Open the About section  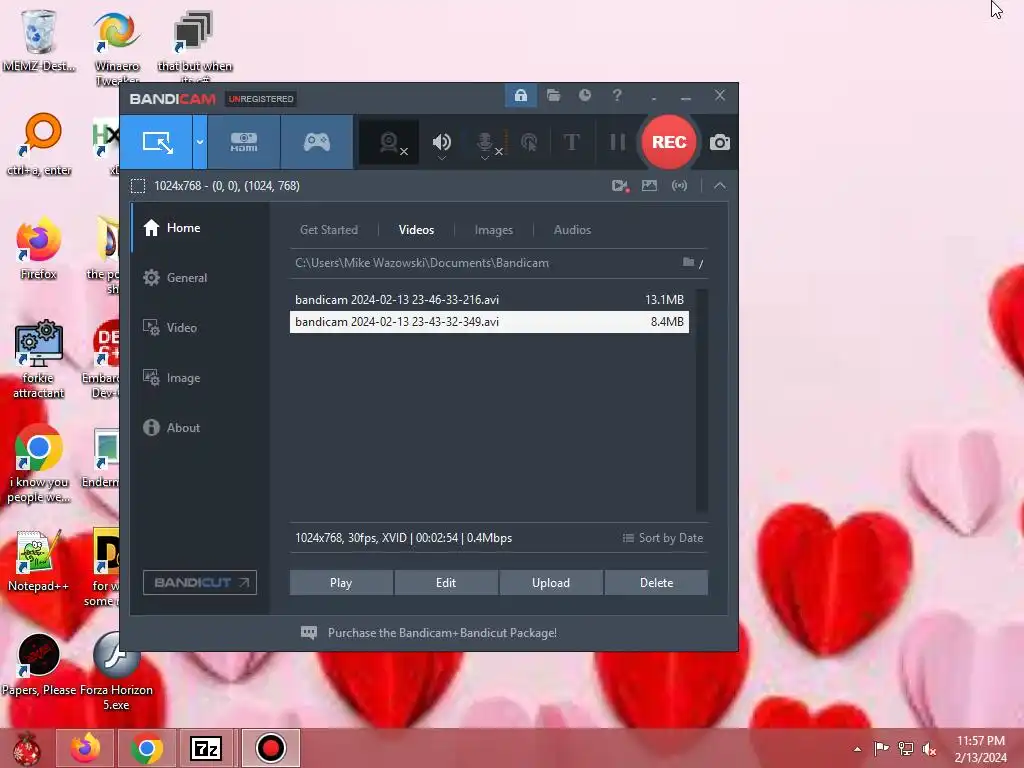200,428
